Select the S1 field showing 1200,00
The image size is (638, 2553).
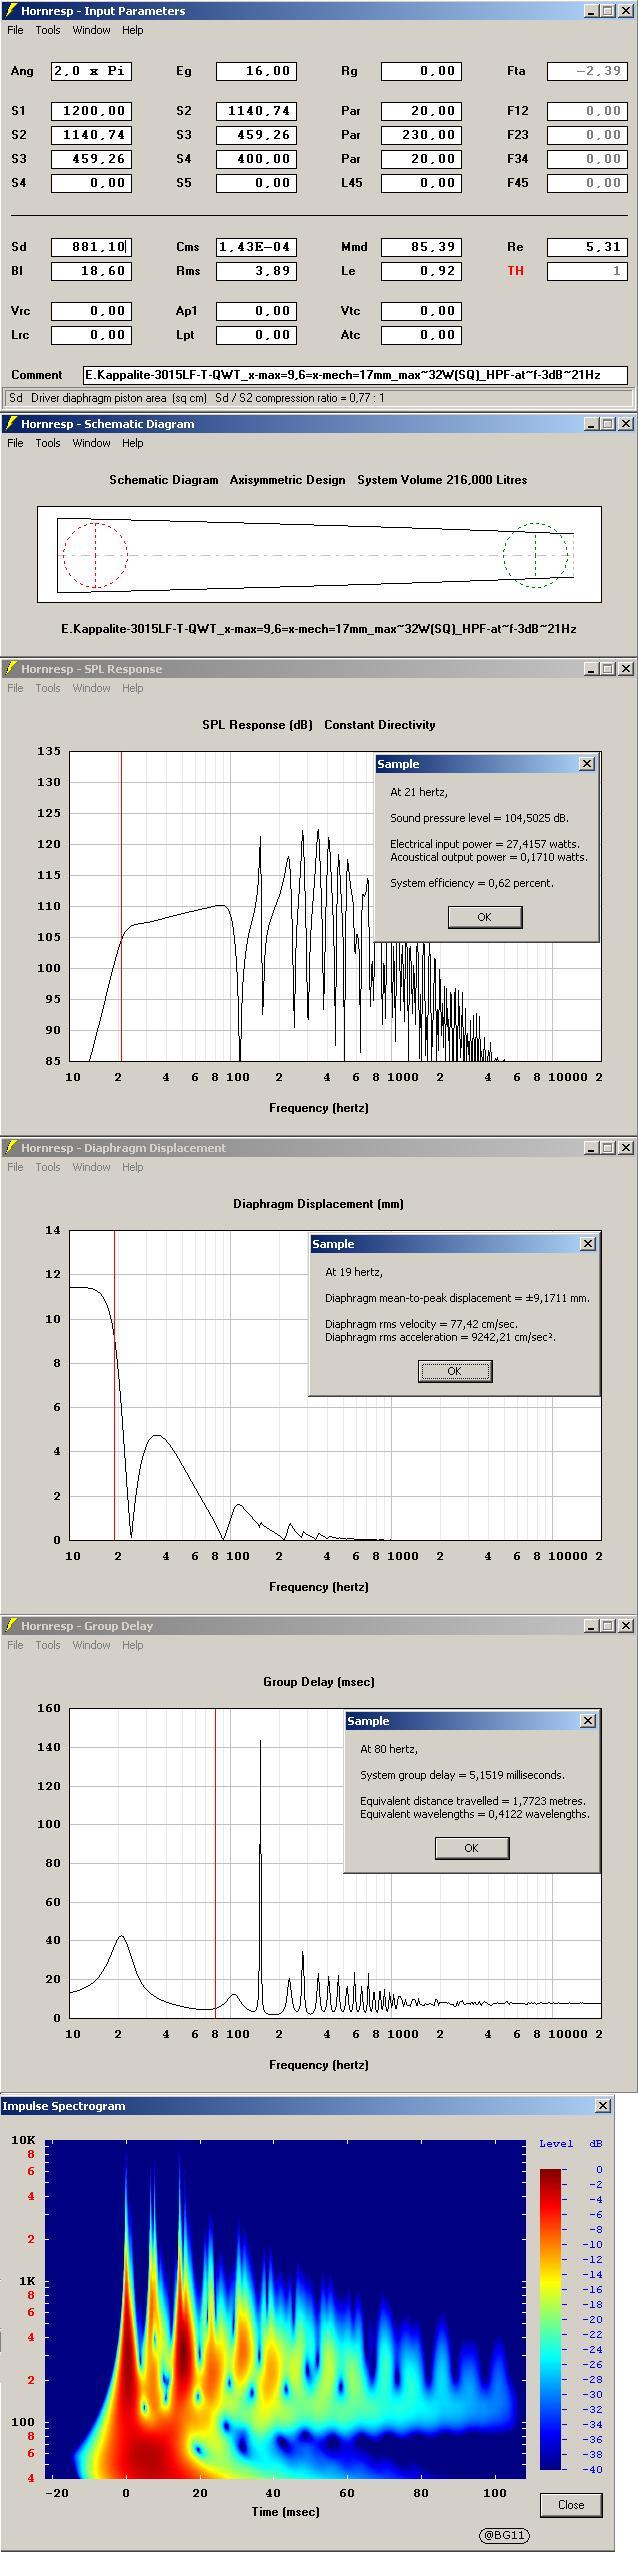pyautogui.click(x=92, y=111)
